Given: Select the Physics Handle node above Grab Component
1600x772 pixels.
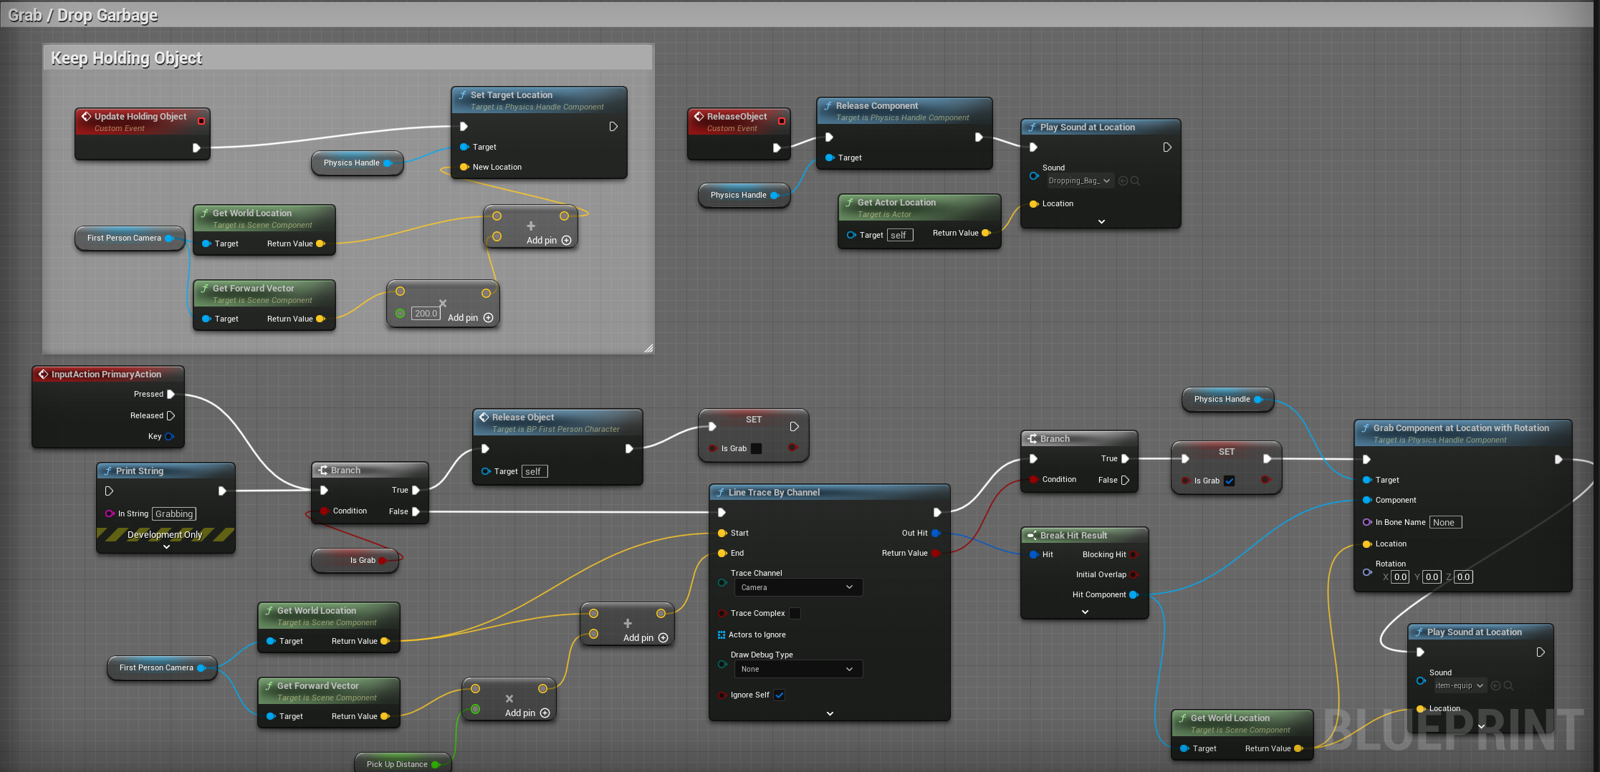Looking at the screenshot, I should pyautogui.click(x=1228, y=399).
